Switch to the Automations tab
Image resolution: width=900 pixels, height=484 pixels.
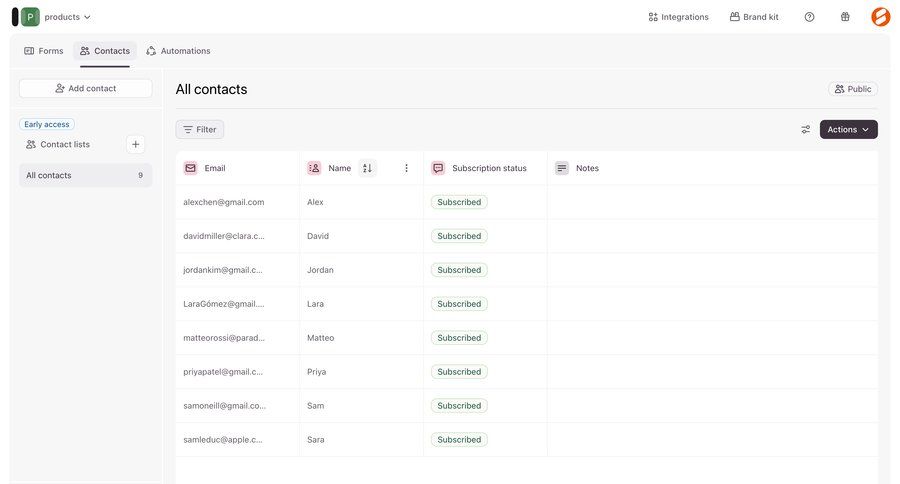pos(178,51)
